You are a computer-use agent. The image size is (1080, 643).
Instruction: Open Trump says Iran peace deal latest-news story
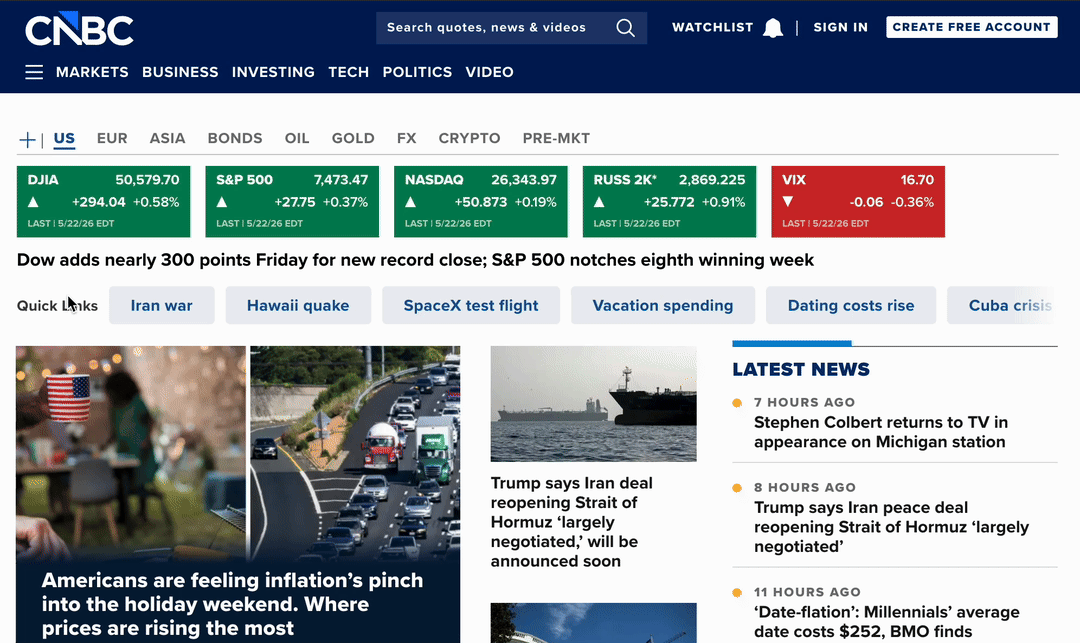891,527
